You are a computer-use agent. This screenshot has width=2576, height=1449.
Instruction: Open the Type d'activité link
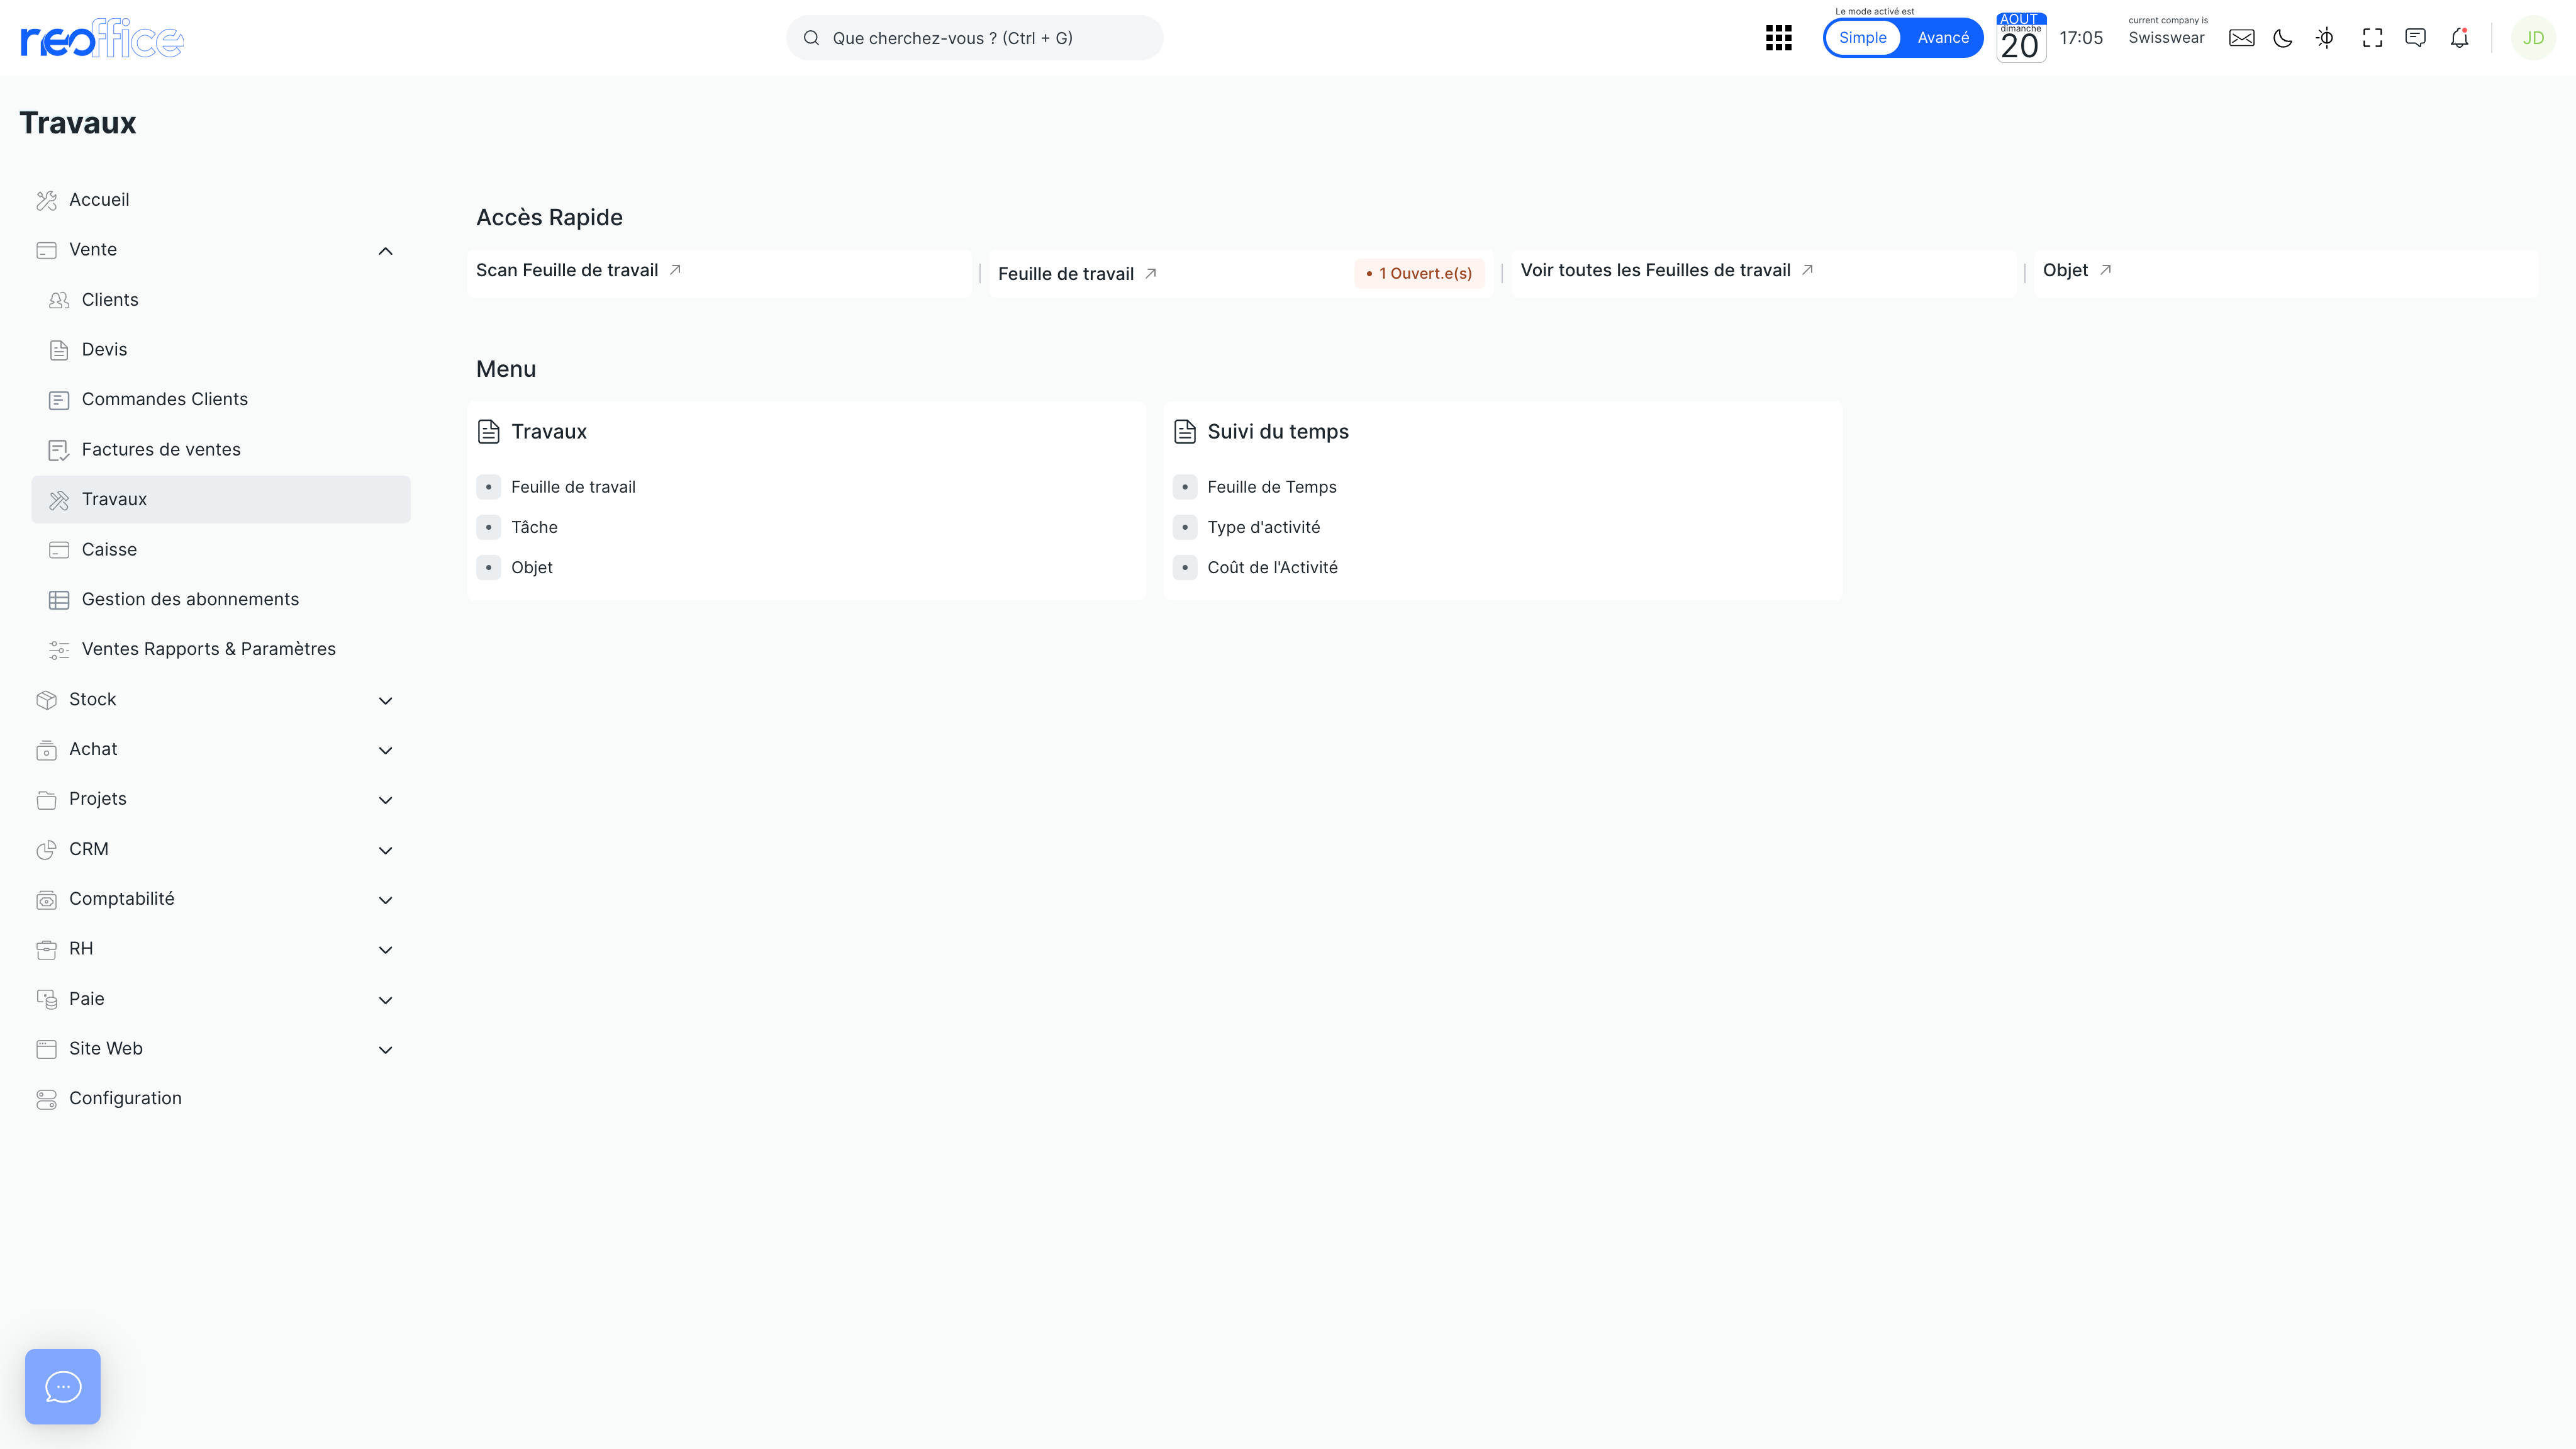pyautogui.click(x=1263, y=527)
